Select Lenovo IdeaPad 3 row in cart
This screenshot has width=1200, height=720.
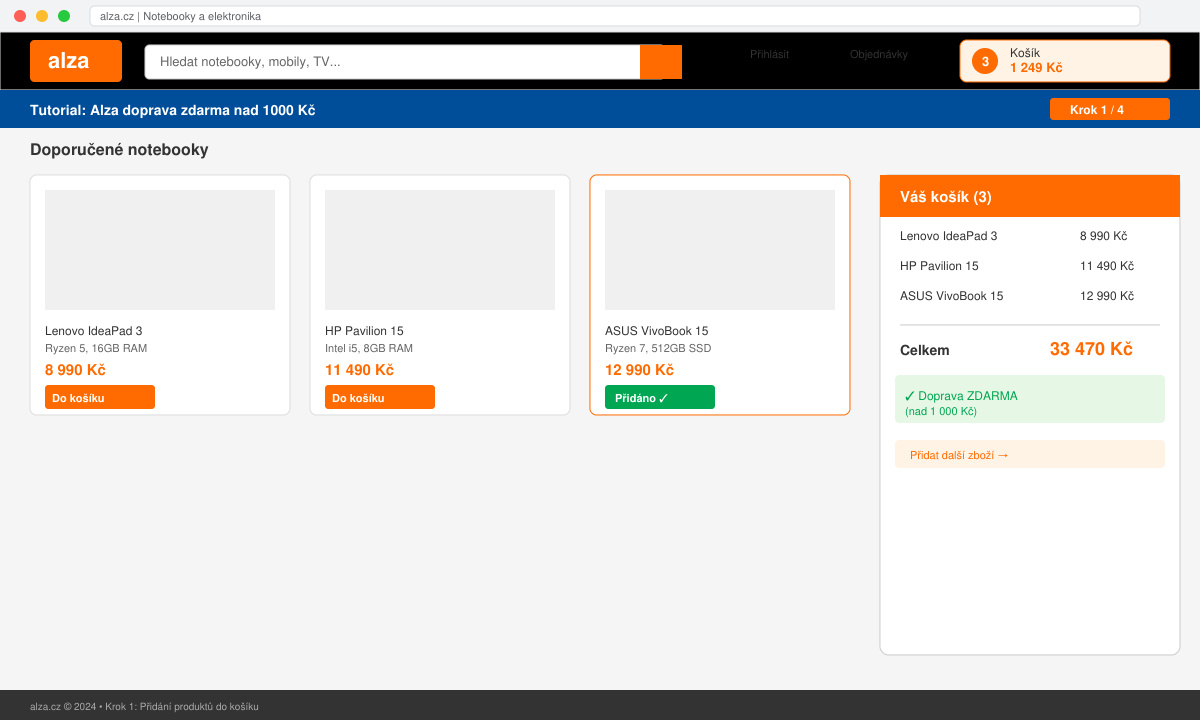point(1030,236)
